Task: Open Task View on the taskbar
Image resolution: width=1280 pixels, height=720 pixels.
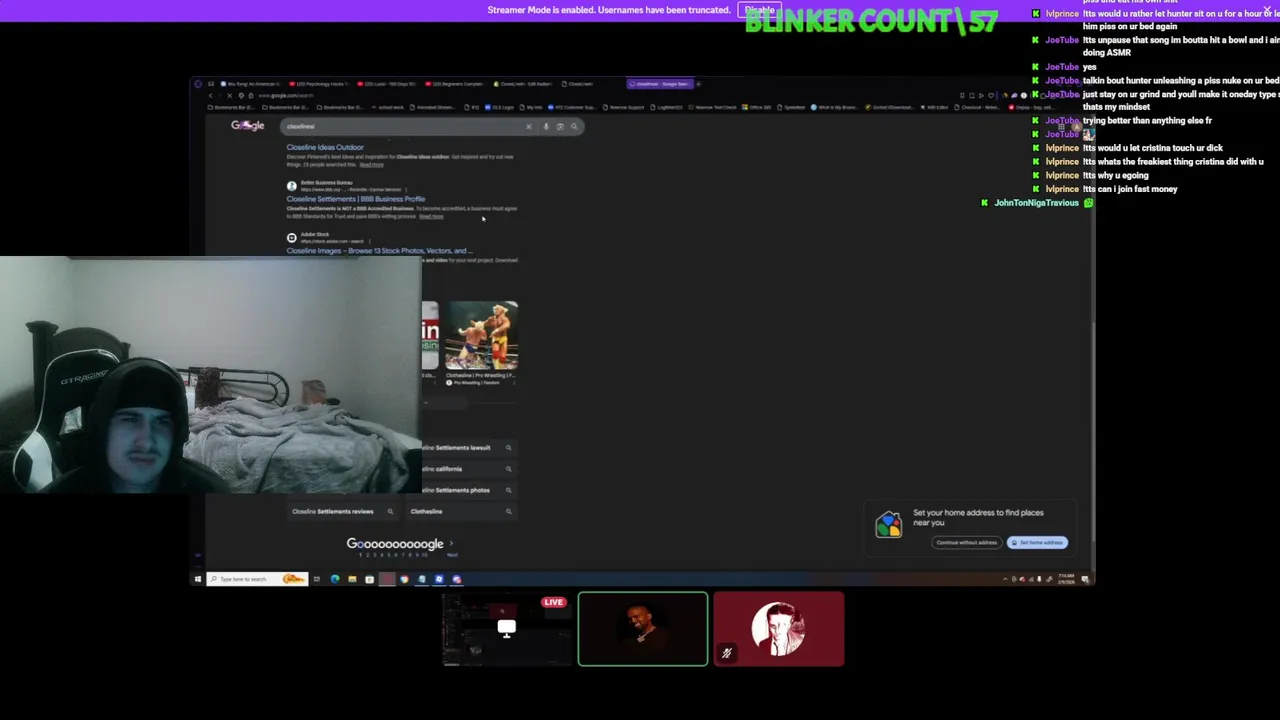Action: click(317, 579)
